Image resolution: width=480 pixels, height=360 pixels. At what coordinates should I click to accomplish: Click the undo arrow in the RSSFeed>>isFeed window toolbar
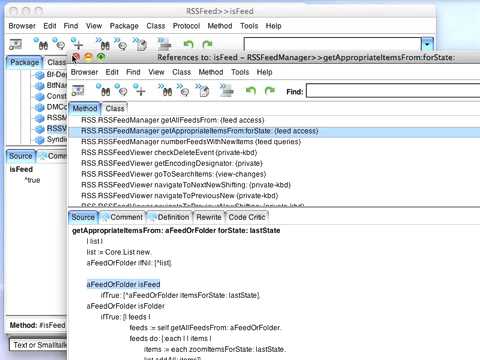[189, 44]
